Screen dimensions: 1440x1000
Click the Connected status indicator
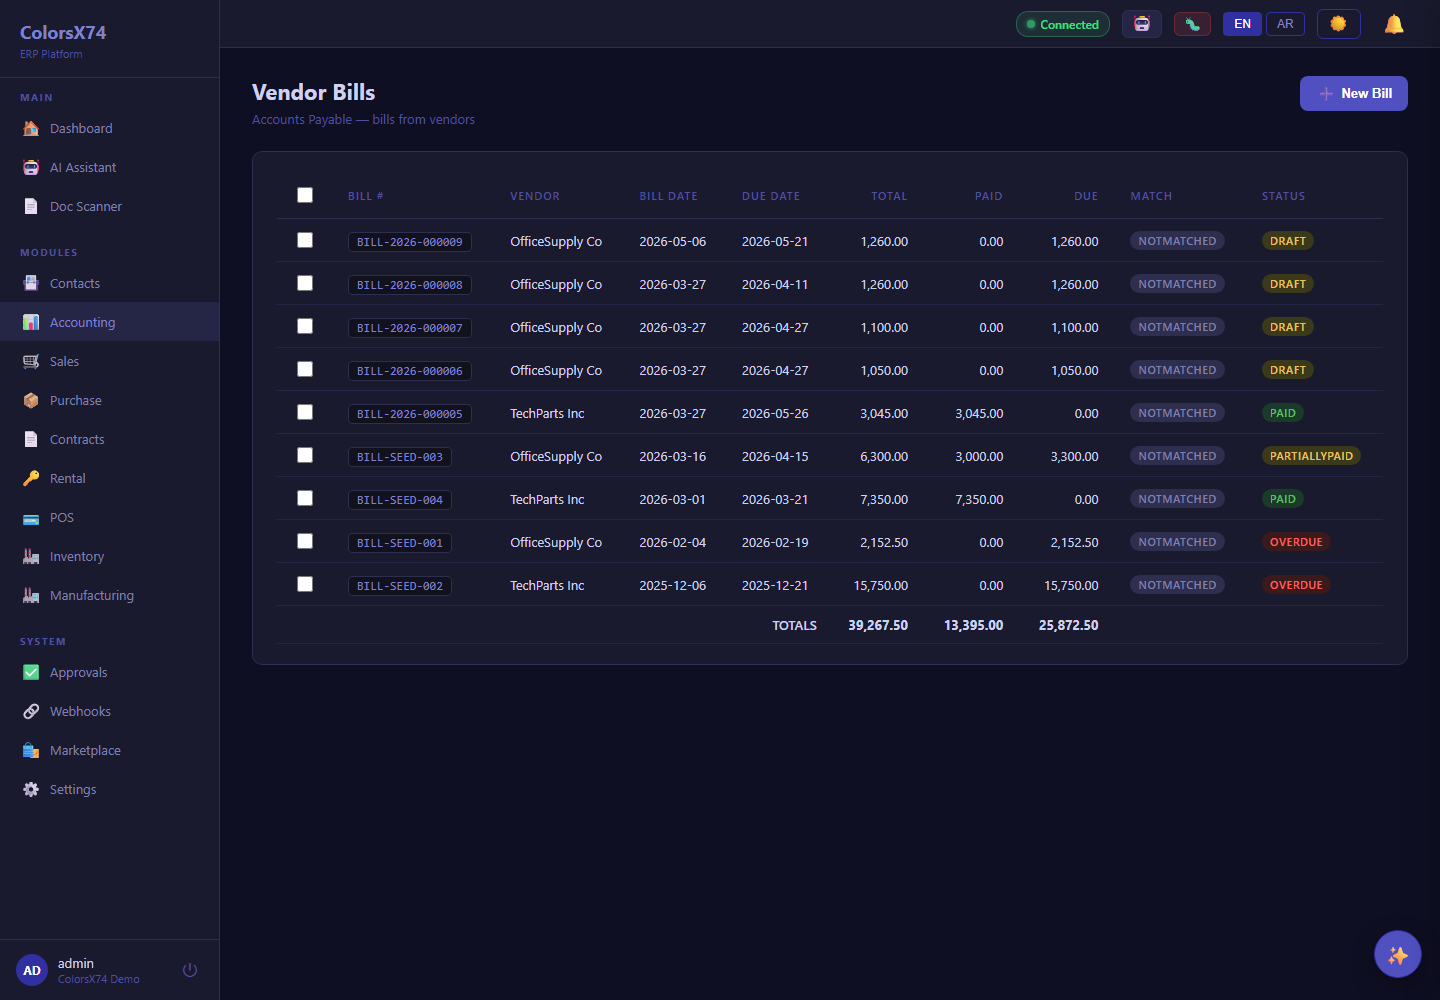pyautogui.click(x=1062, y=24)
